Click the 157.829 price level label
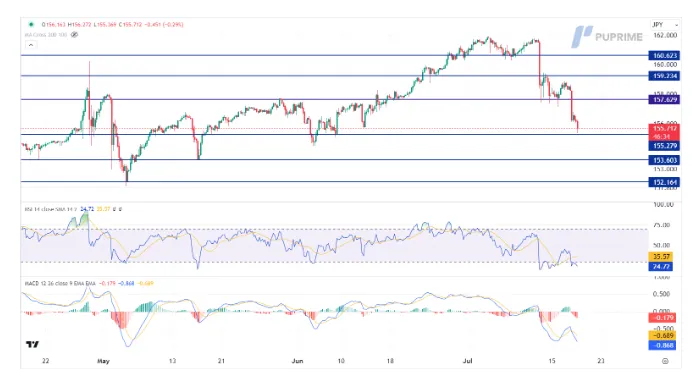Viewport: 697px width, 380px height. point(664,100)
